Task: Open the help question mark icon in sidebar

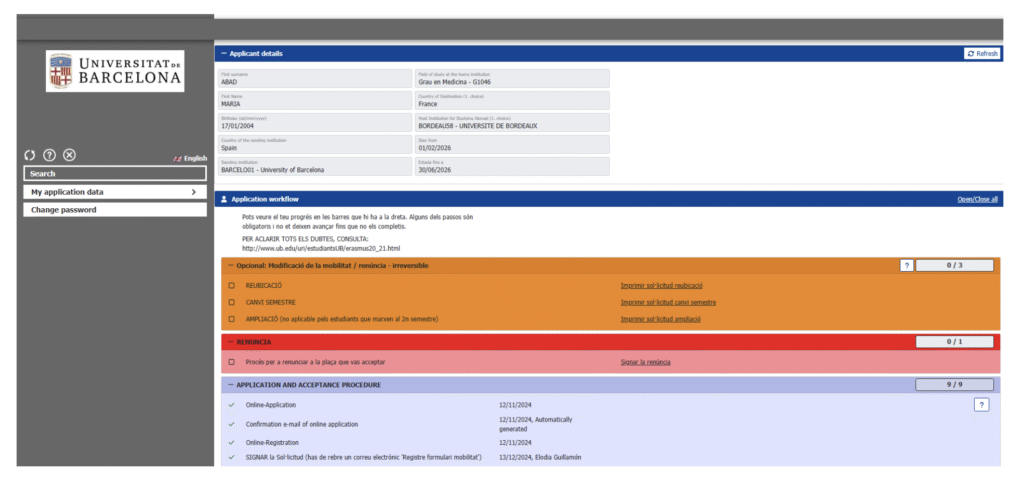Action: (49, 155)
